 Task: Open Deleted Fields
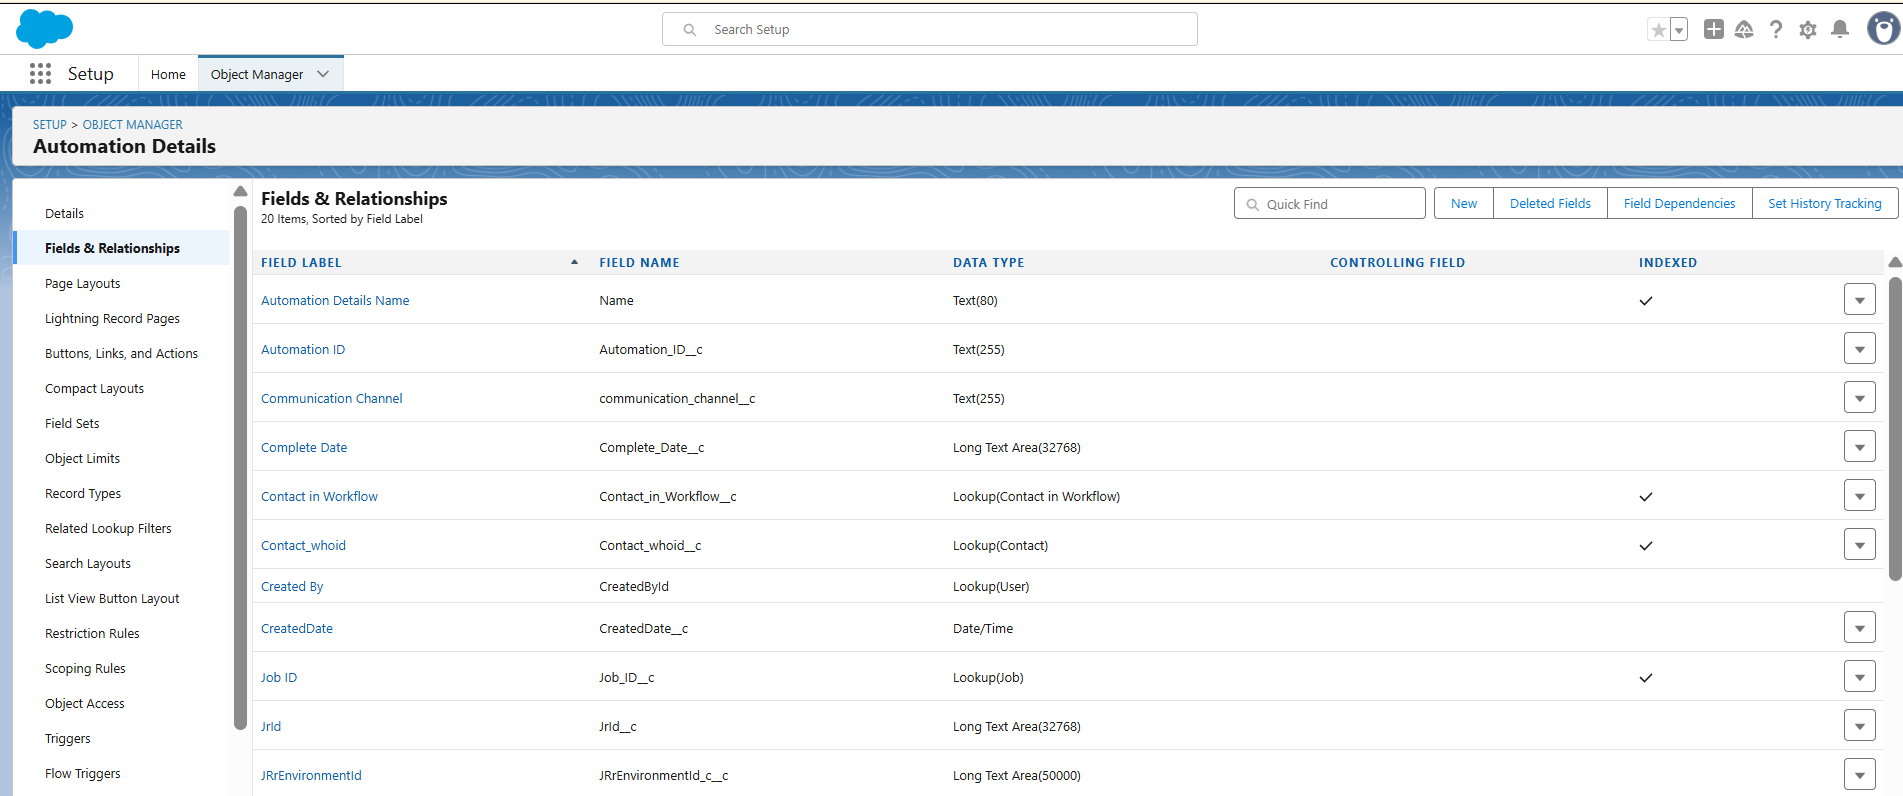[1550, 203]
